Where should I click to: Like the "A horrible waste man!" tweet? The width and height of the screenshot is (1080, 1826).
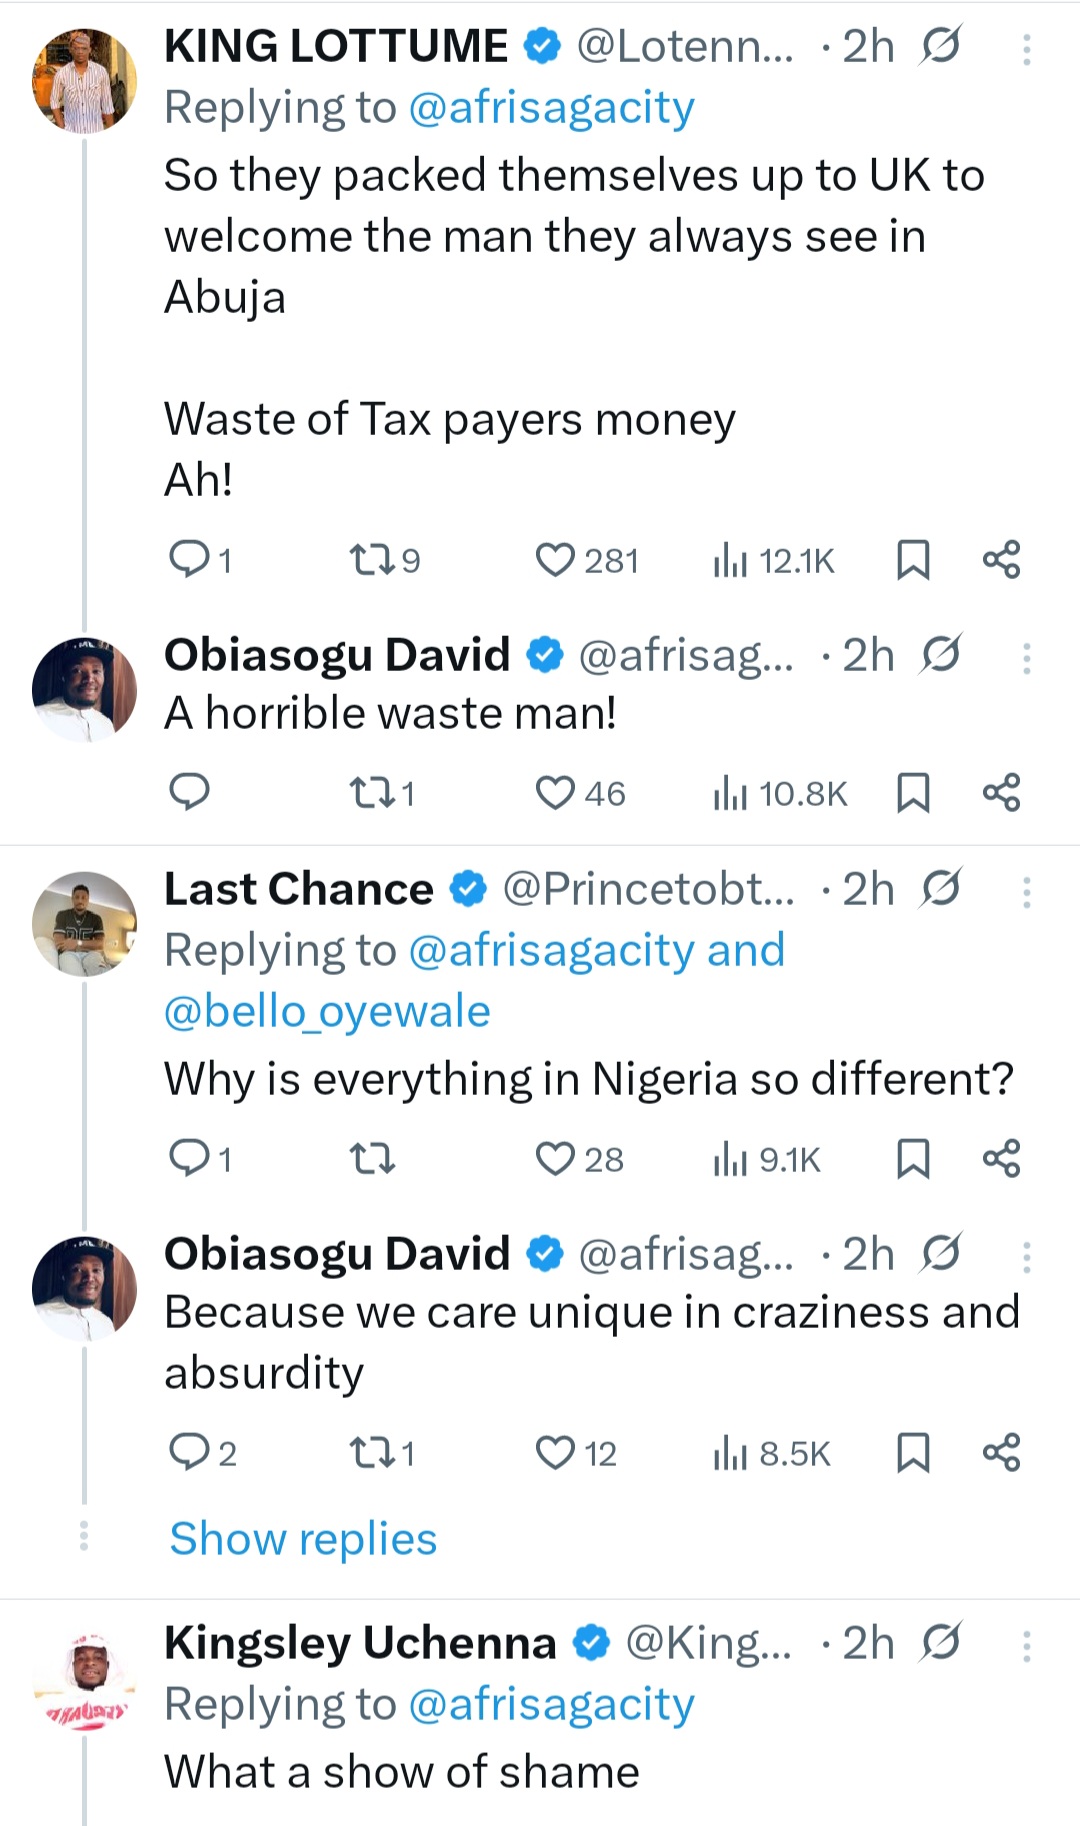click(556, 793)
